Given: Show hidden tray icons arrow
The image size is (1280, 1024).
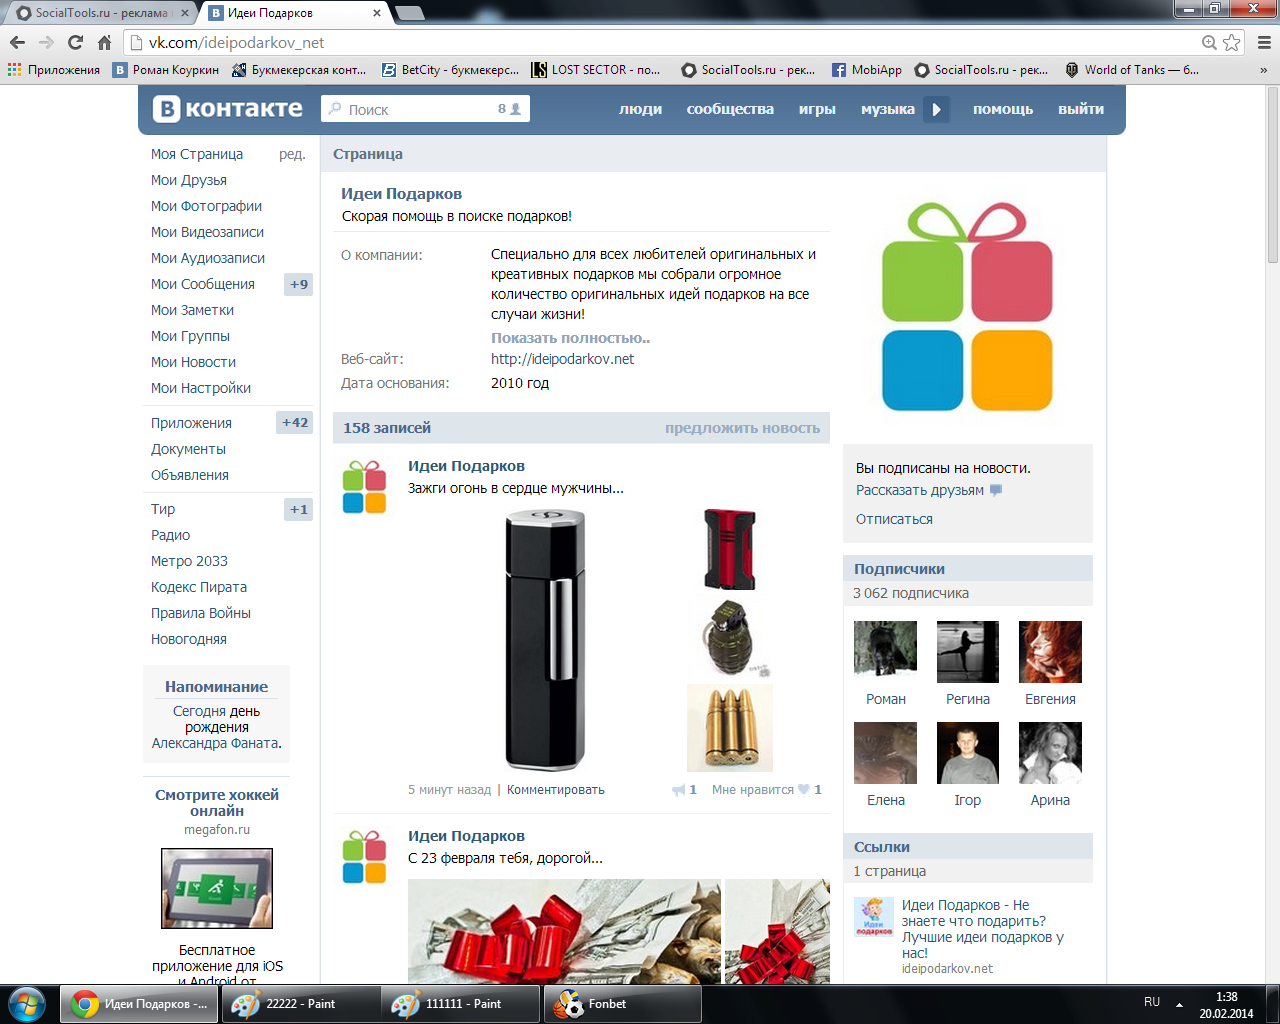Looking at the screenshot, I should point(1179,1004).
